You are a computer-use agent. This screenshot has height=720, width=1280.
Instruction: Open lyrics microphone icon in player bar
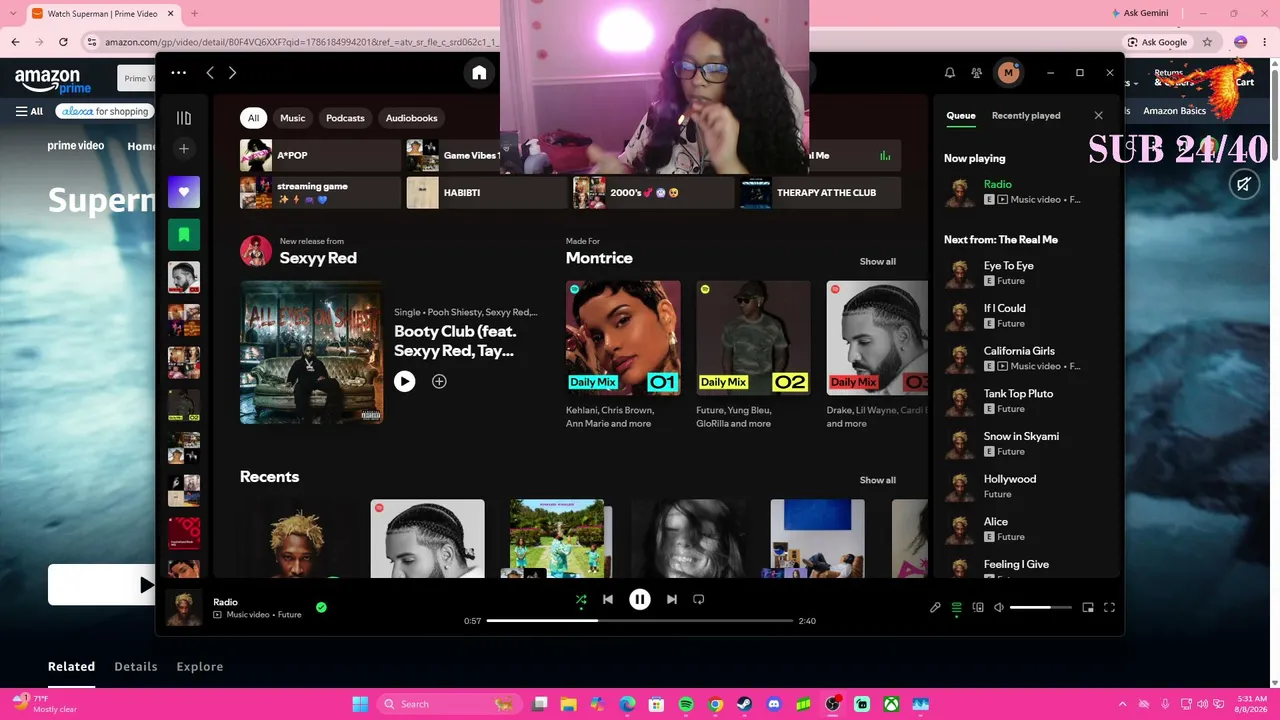tap(935, 607)
